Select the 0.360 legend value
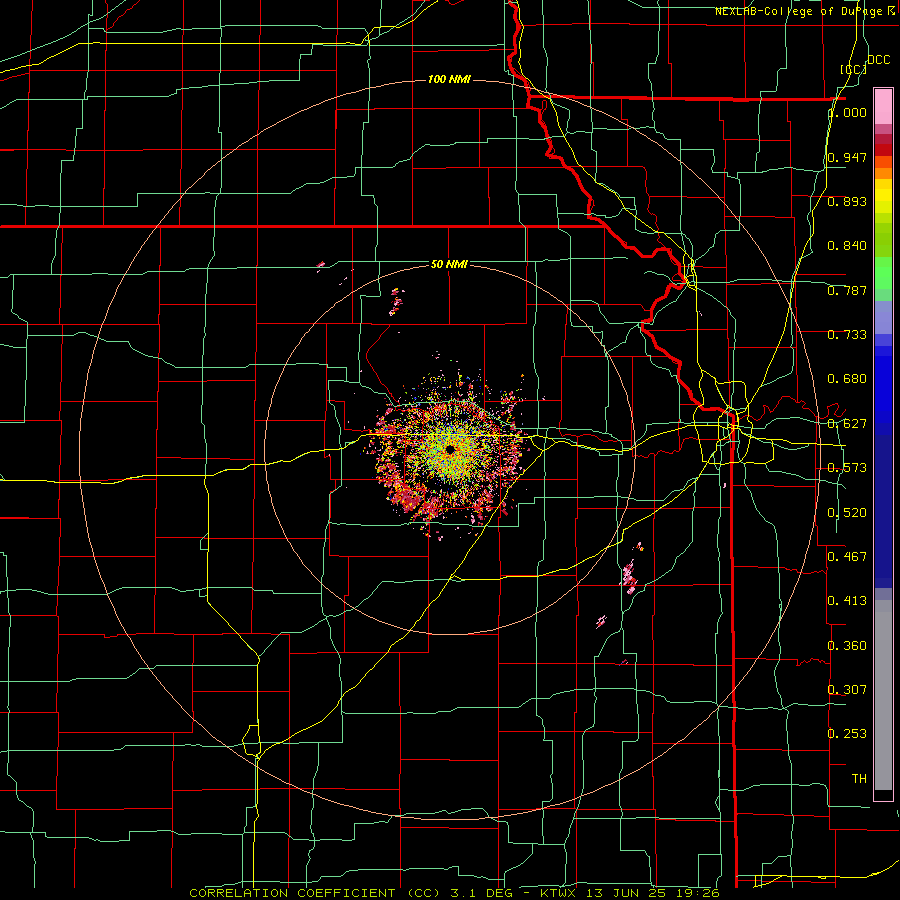900x900 pixels. pos(847,646)
